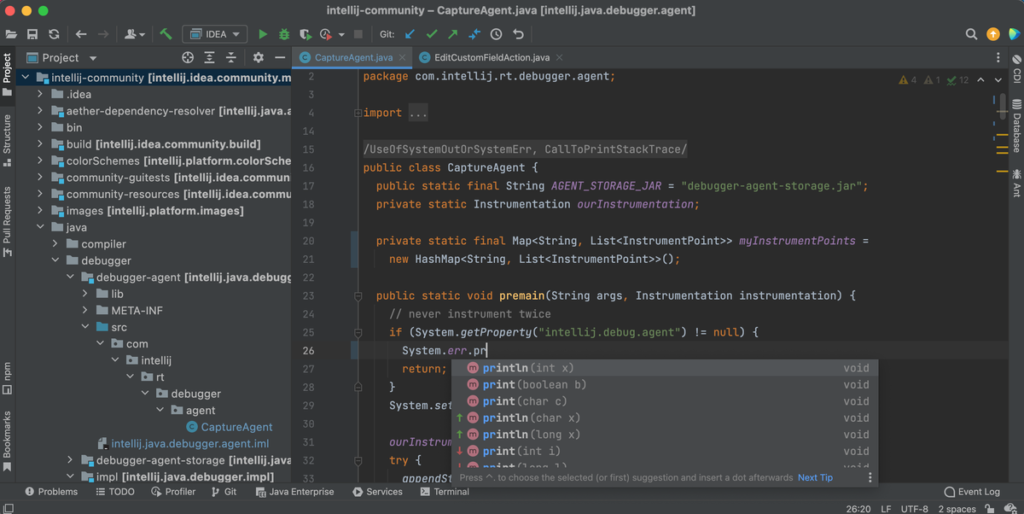The height and width of the screenshot is (514, 1024).
Task: Select the CaptureAgent.java tab
Action: pyautogui.click(x=353, y=57)
